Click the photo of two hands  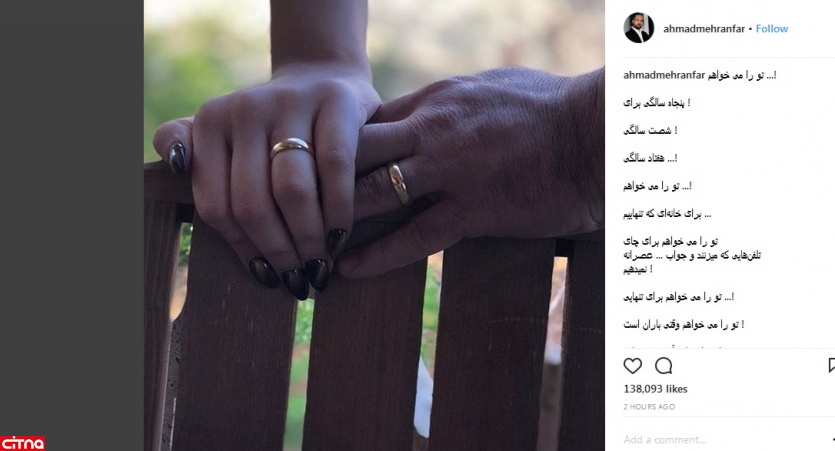(374, 225)
